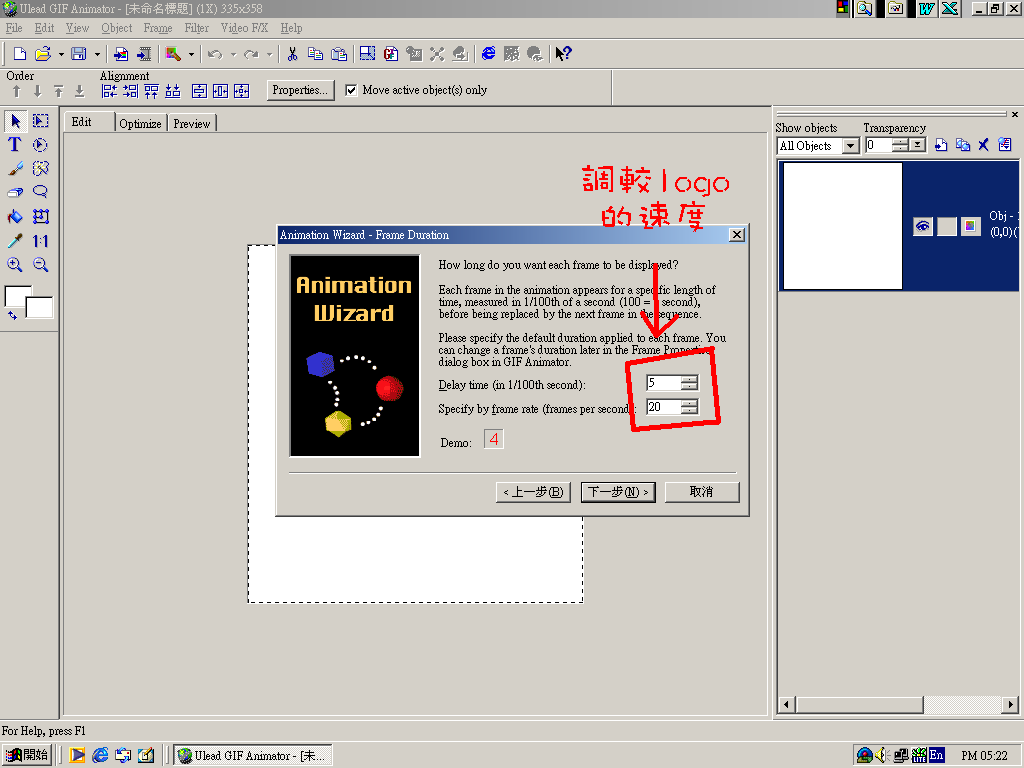Switch to the Preview tab
Viewport: 1024px width, 768px height.
[192, 123]
